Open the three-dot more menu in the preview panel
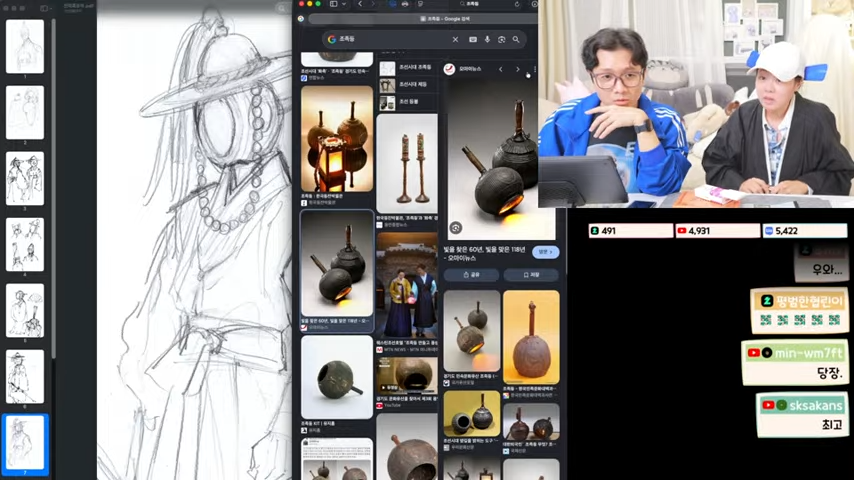854x480 pixels. 535,69
